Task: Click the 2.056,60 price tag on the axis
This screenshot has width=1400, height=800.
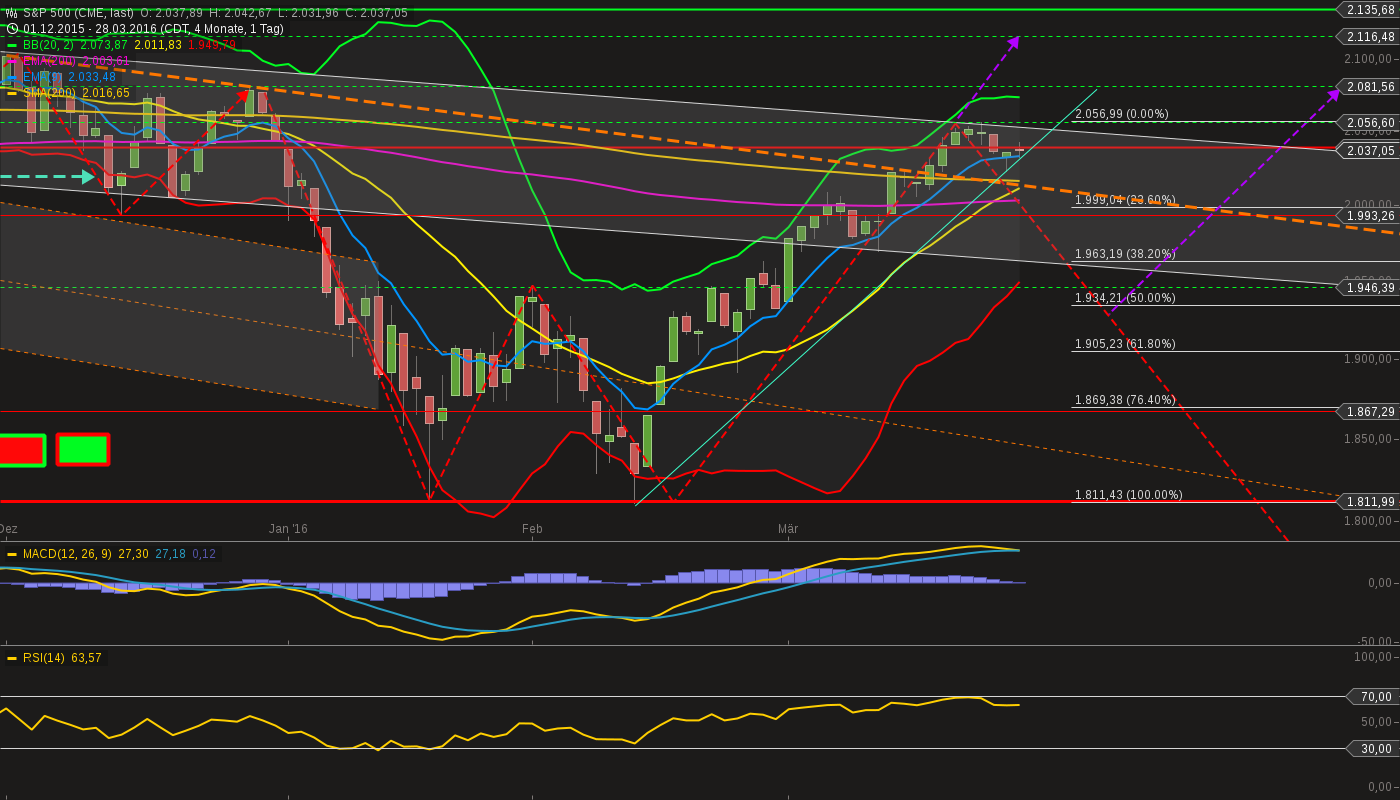Action: pos(1368,123)
